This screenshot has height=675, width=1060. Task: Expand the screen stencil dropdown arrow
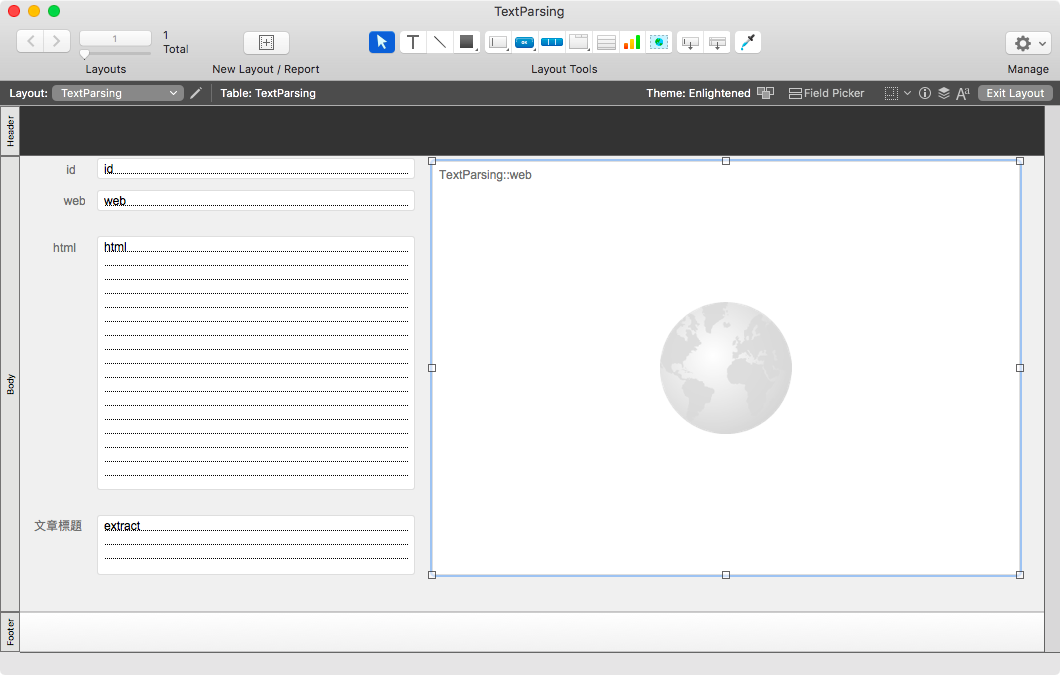pos(907,93)
